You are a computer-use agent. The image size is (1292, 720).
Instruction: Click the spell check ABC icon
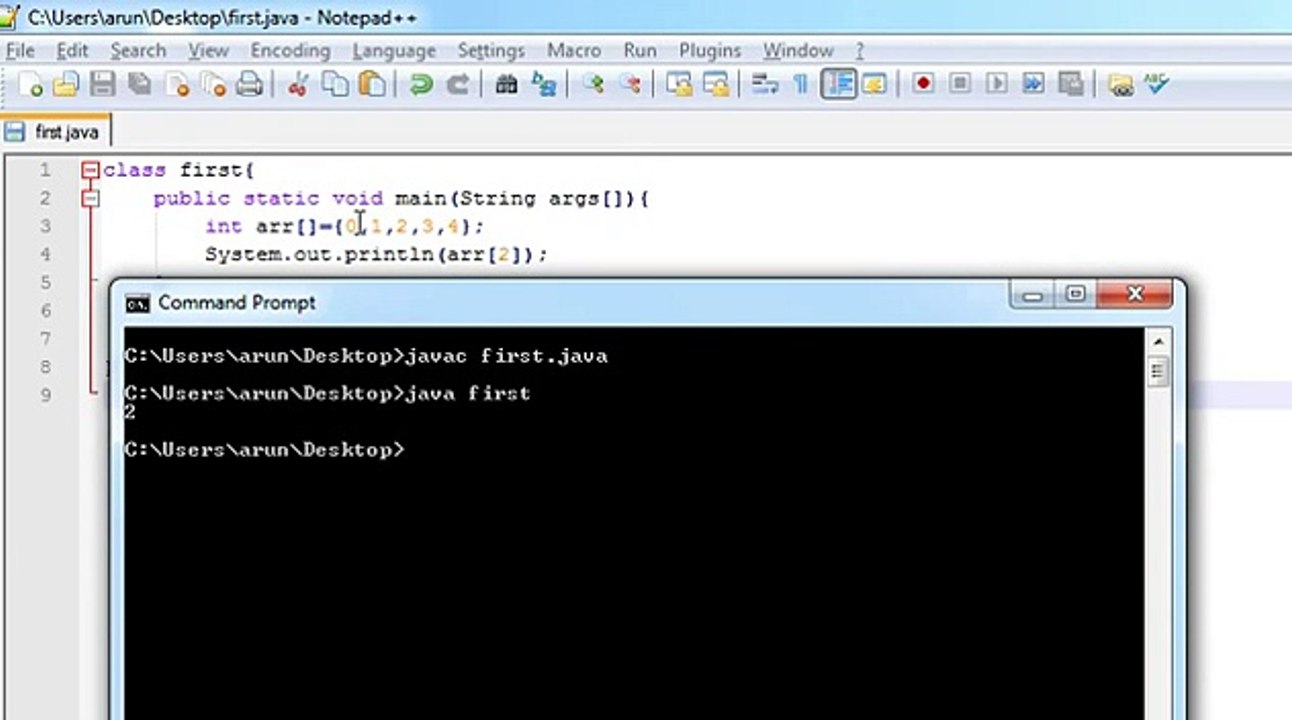click(x=1157, y=85)
